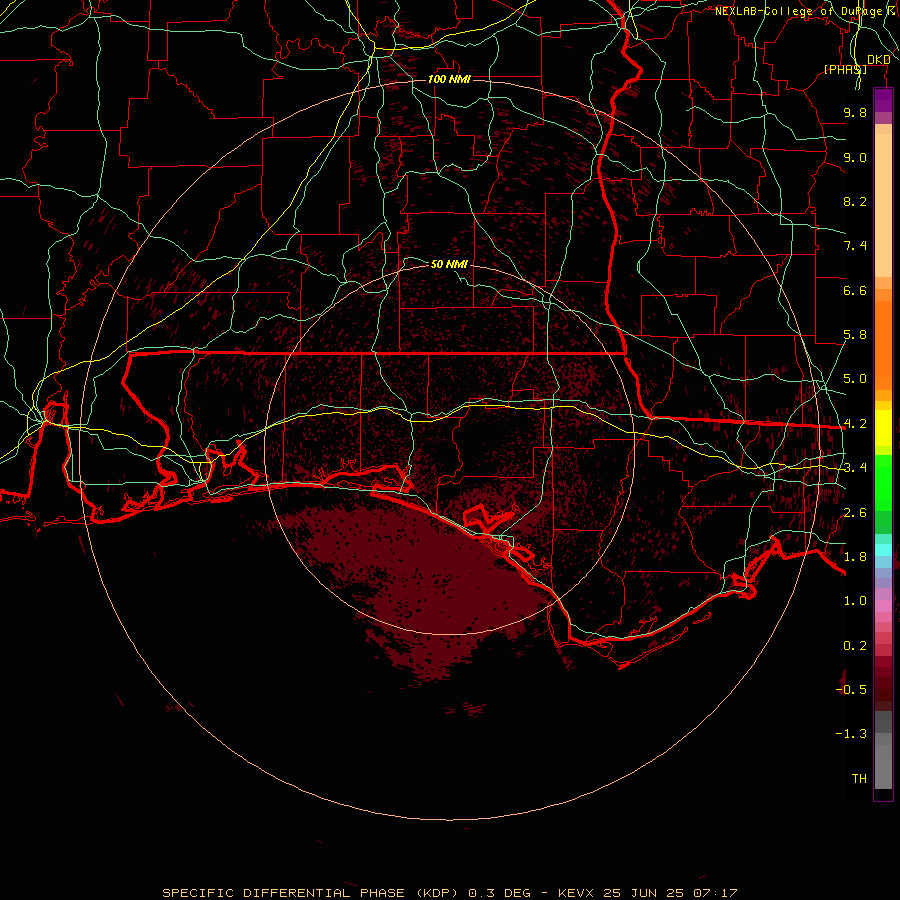Click the 3.4 scale value
Image resolution: width=900 pixels, height=900 pixels.
click(x=855, y=468)
